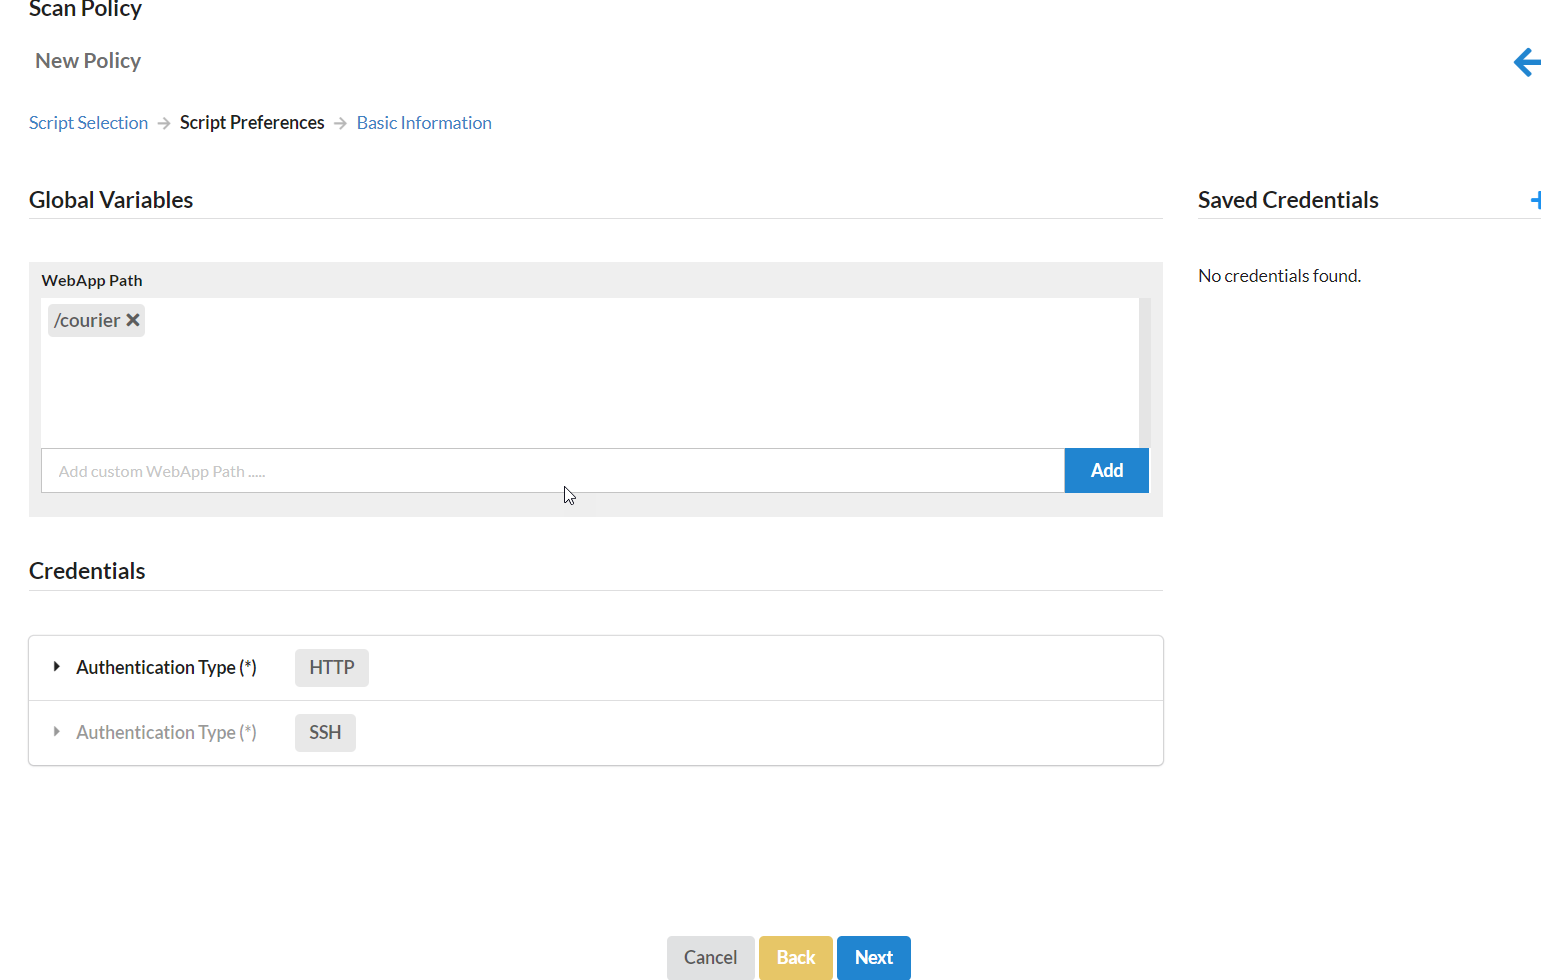
Task: Expand the SSH authentication type triangle
Action: click(57, 732)
